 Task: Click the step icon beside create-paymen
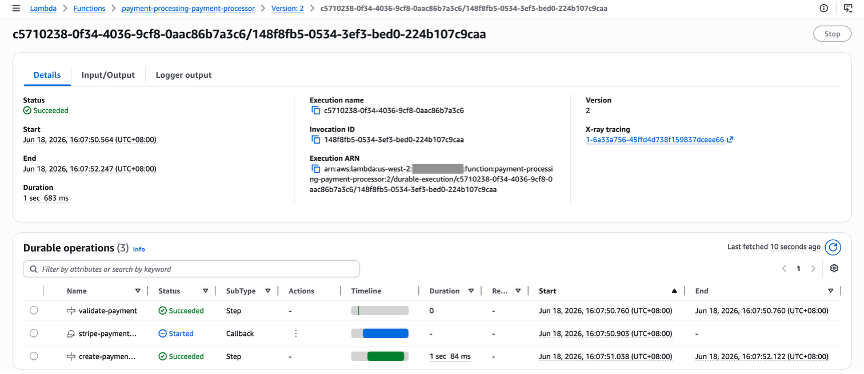71,356
